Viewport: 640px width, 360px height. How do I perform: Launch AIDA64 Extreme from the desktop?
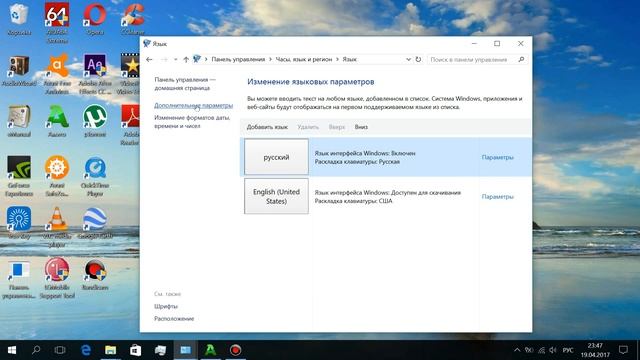click(57, 22)
